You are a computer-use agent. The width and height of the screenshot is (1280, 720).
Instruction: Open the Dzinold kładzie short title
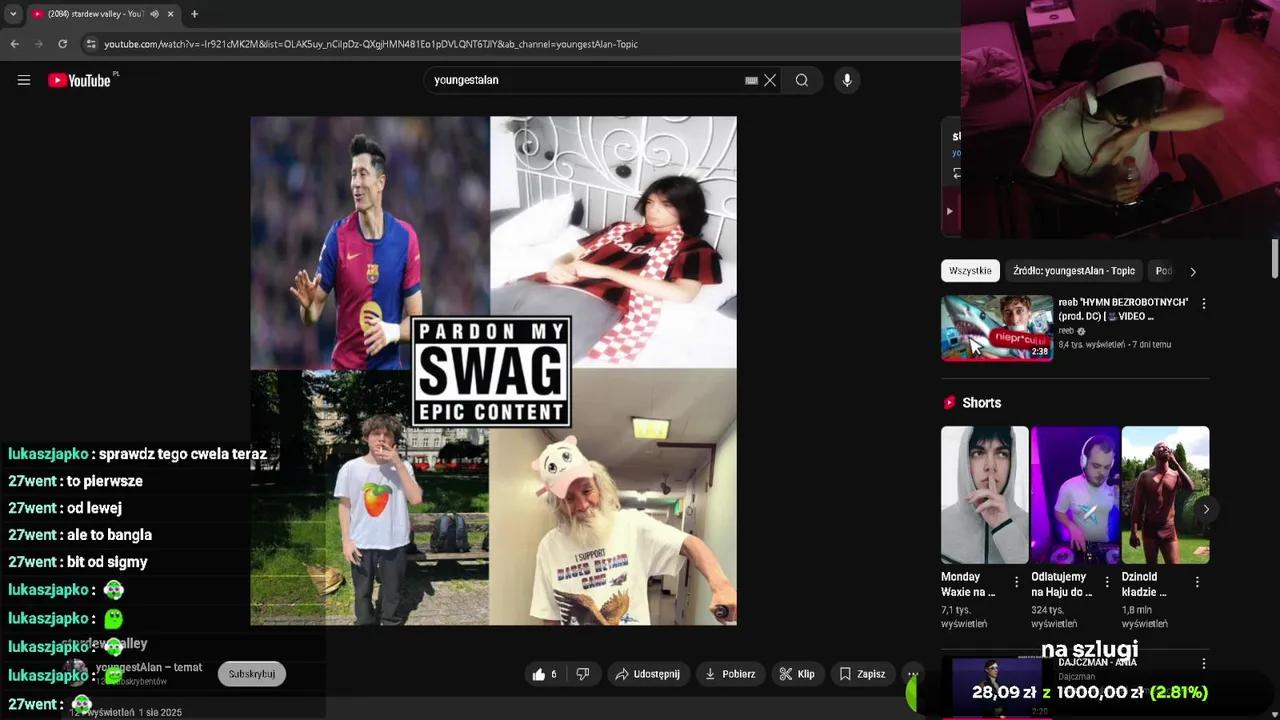(1146, 585)
